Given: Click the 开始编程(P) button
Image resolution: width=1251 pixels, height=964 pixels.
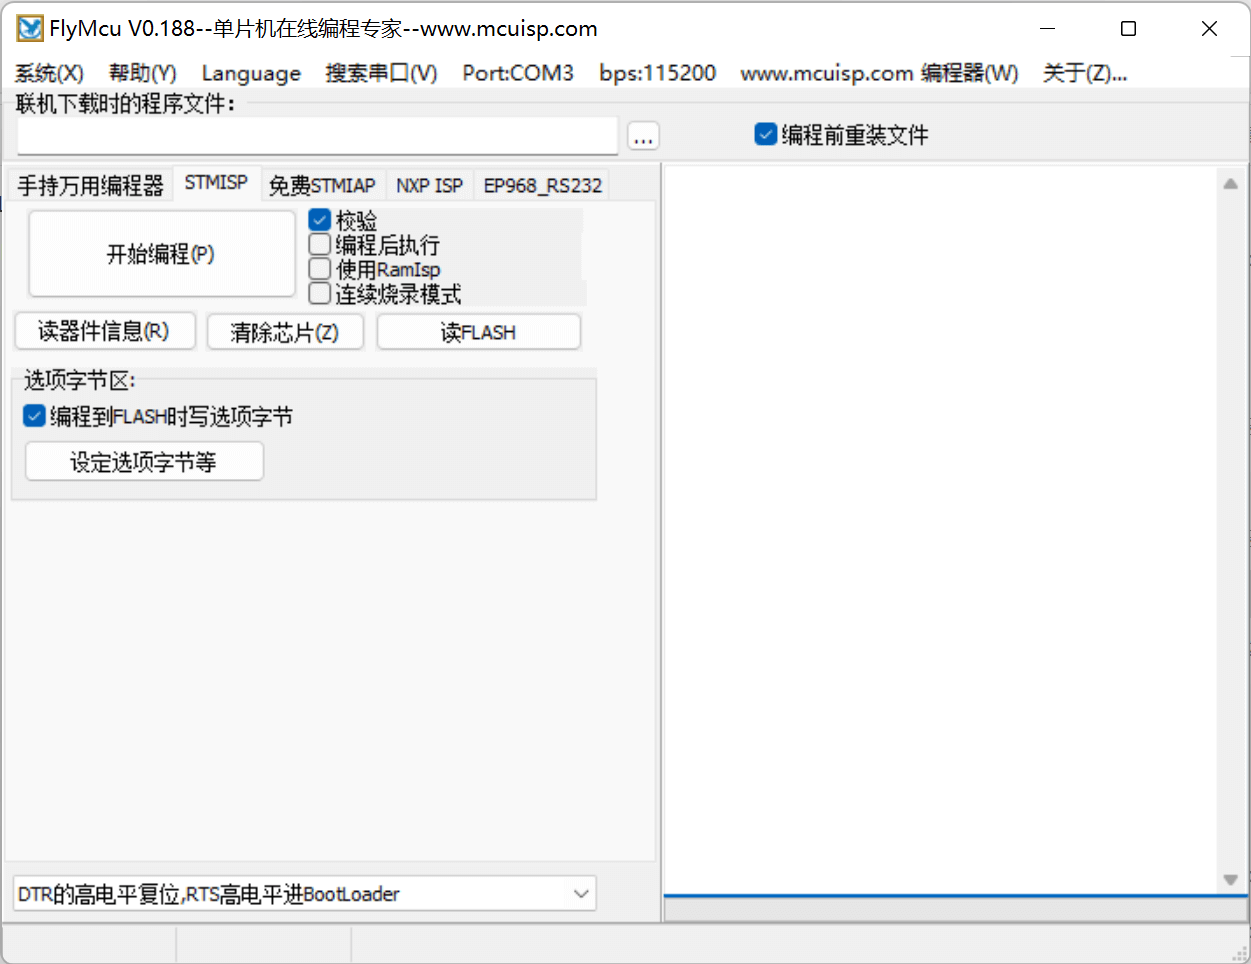Looking at the screenshot, I should tap(160, 252).
